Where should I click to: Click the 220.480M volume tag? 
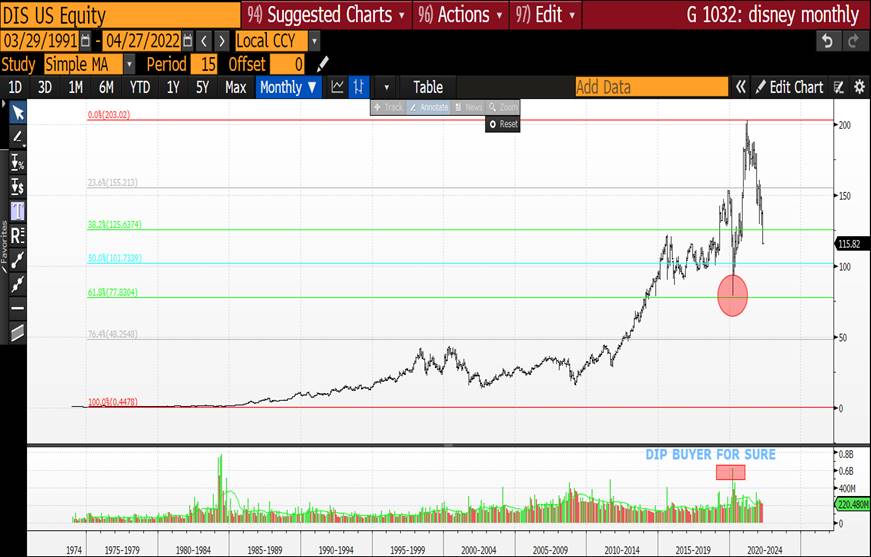coord(852,505)
